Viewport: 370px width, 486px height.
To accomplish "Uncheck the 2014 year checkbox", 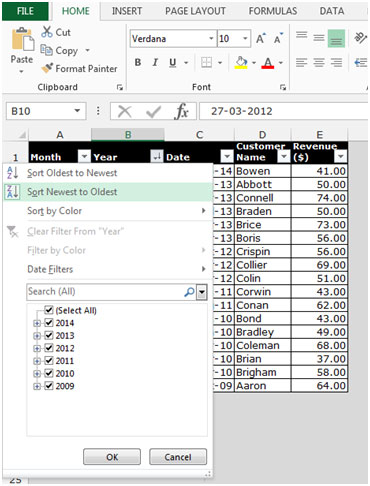I will [49, 322].
